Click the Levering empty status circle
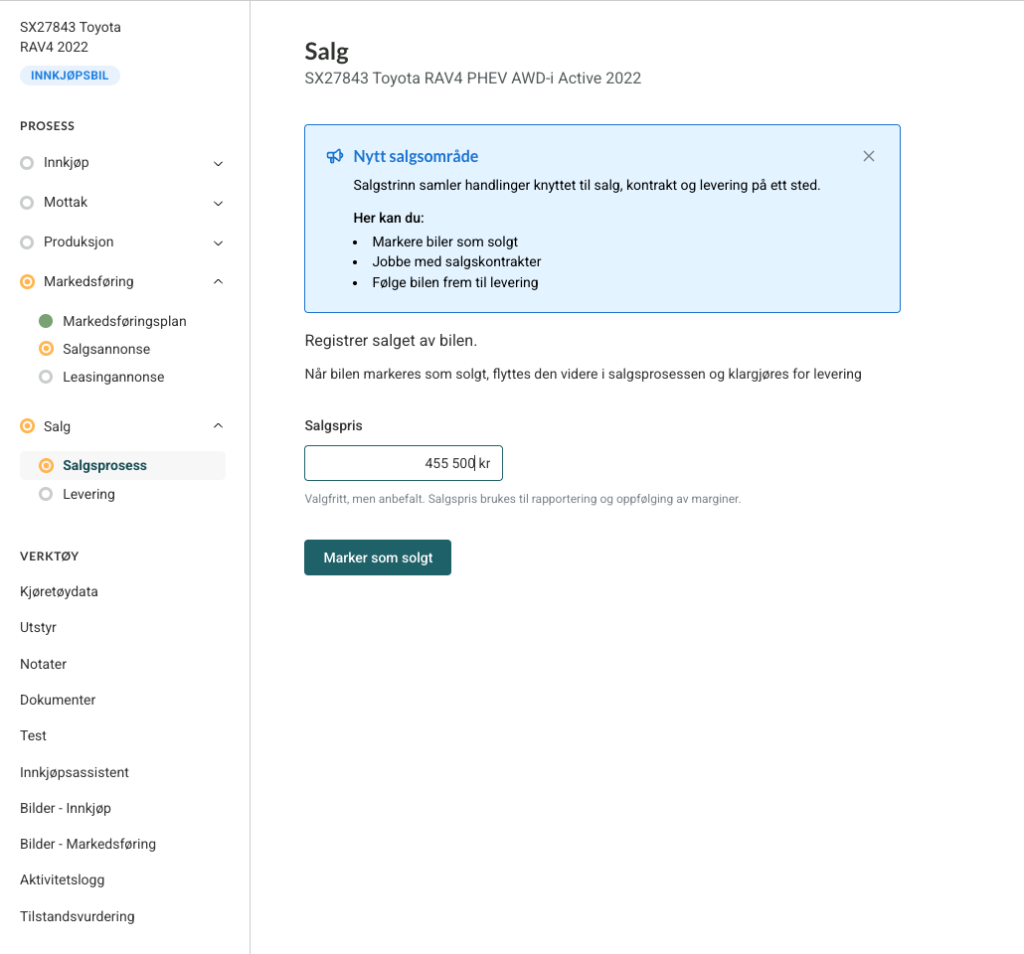1024x954 pixels. pos(45,494)
